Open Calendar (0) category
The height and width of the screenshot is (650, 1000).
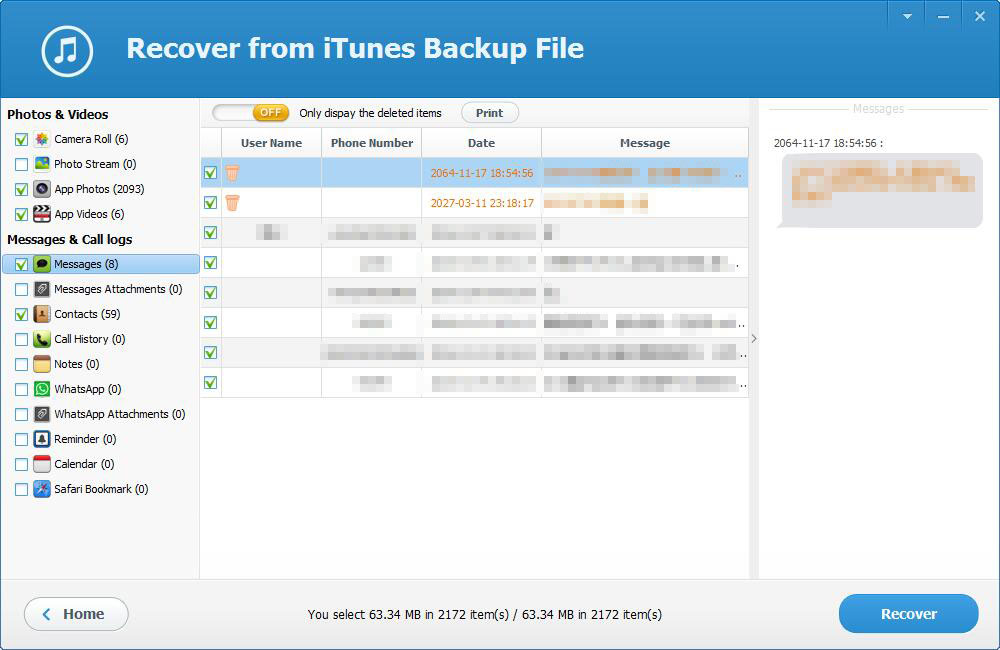click(x=84, y=464)
